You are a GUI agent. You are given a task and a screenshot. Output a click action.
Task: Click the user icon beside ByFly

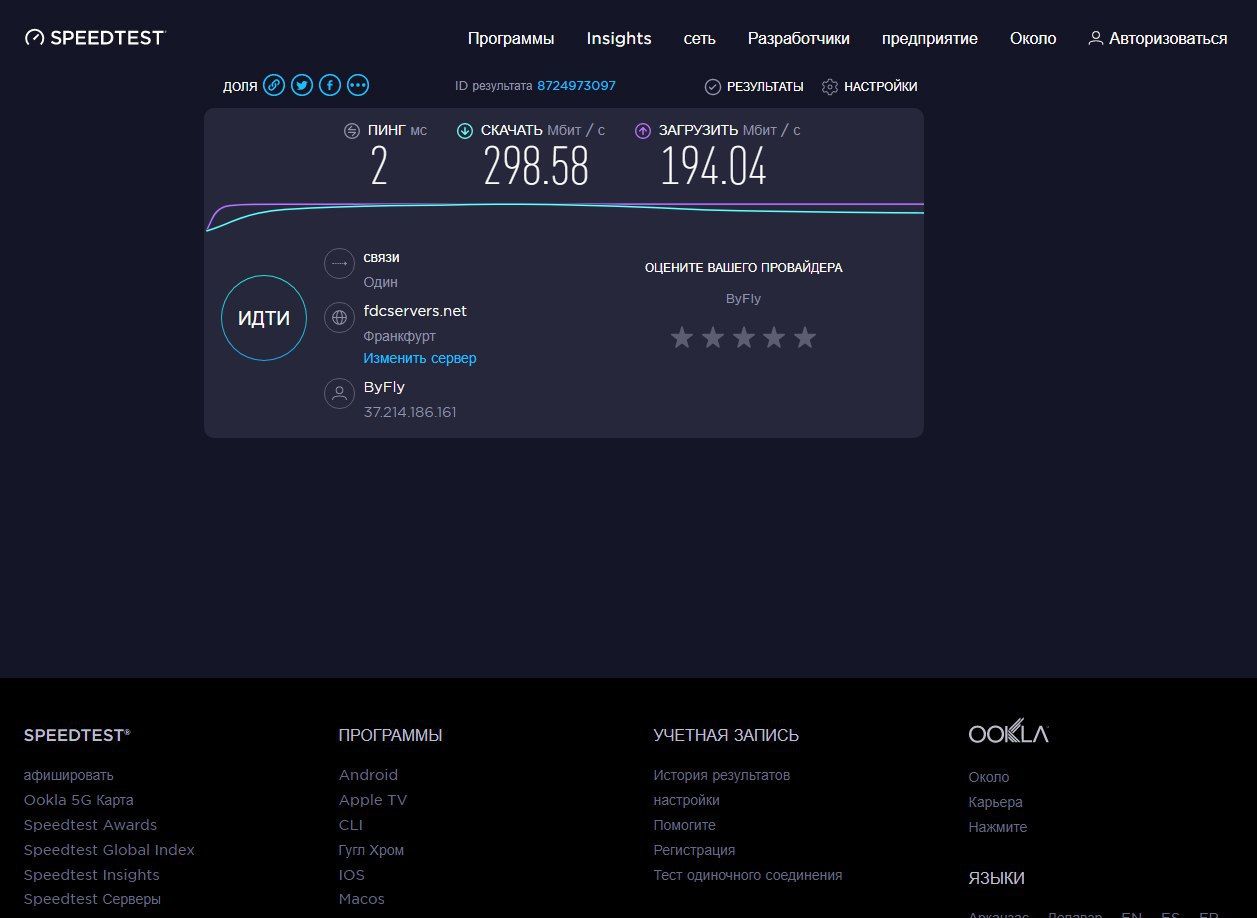pyautogui.click(x=340, y=393)
